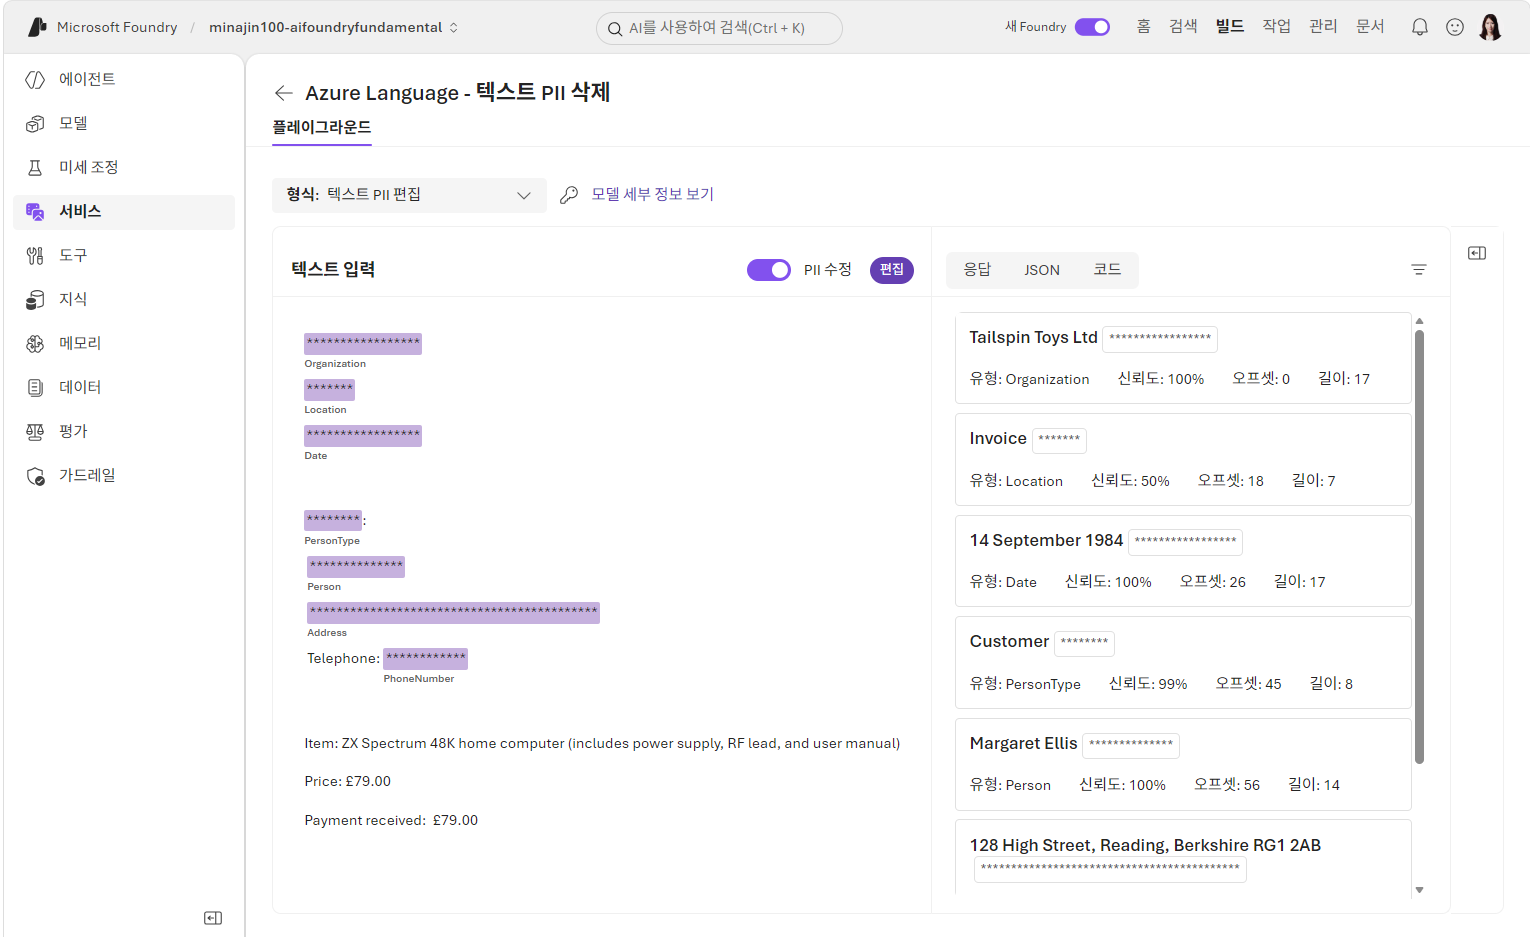Click the redacted Location entity in text

tap(329, 389)
